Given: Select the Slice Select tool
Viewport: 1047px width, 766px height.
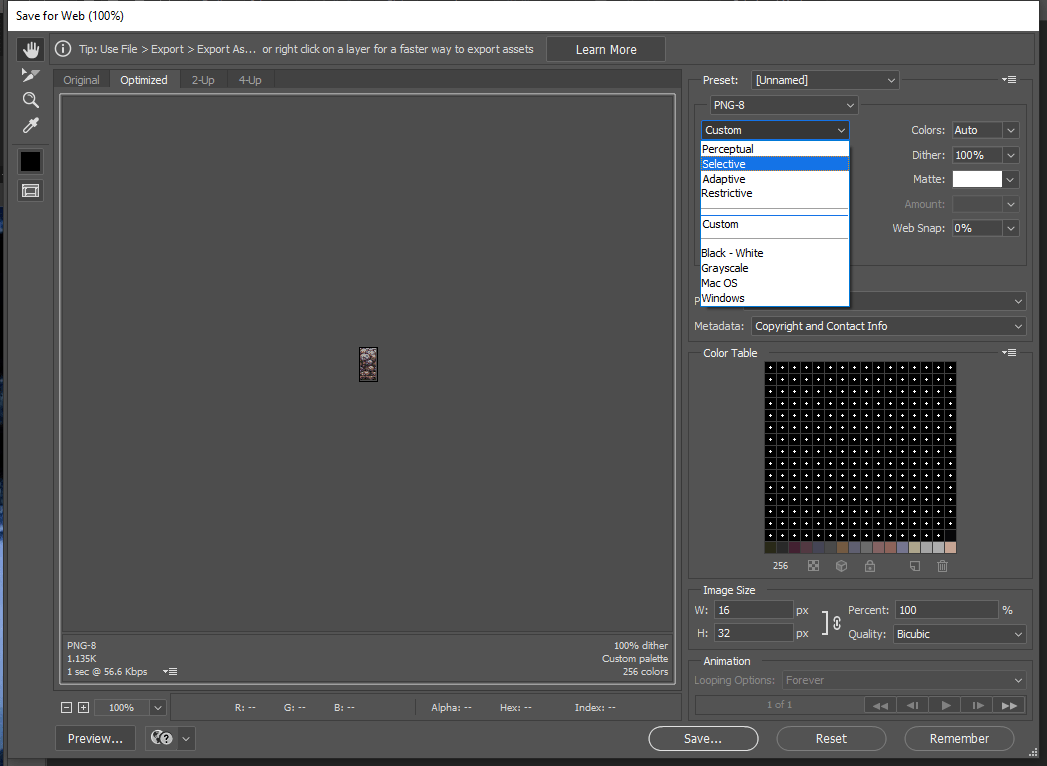Looking at the screenshot, I should click(31, 75).
